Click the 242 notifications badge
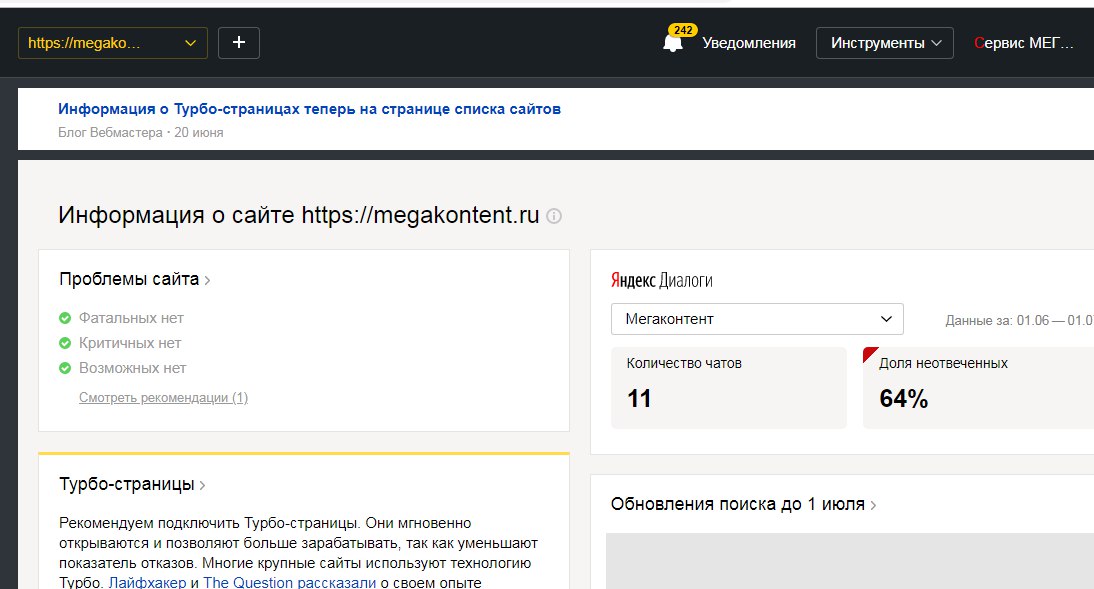Screen dimensions: 1094x589 (683, 30)
